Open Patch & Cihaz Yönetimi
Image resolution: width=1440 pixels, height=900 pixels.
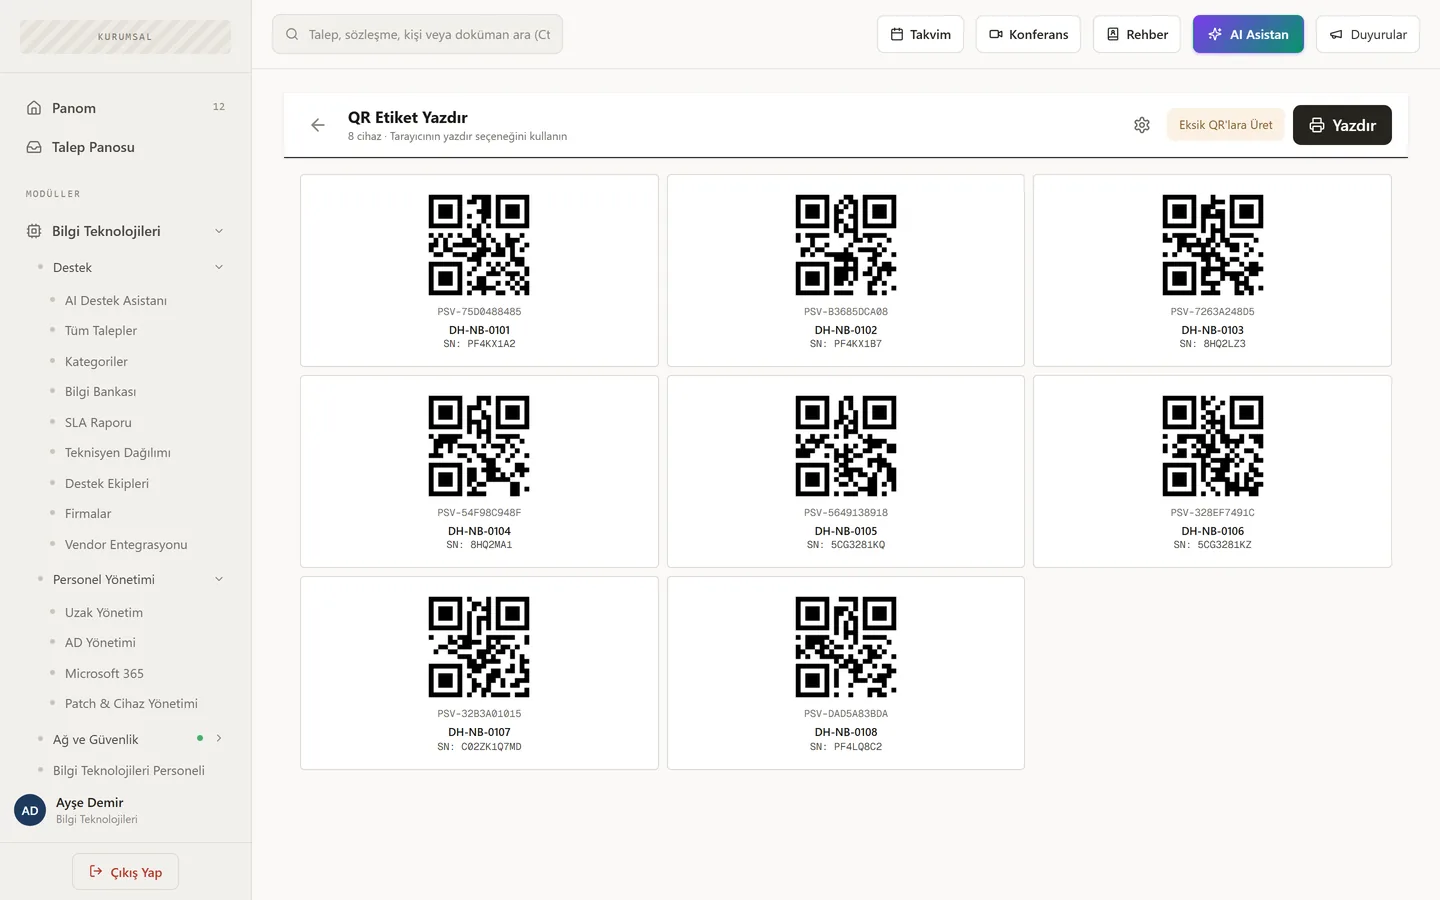[131, 704]
